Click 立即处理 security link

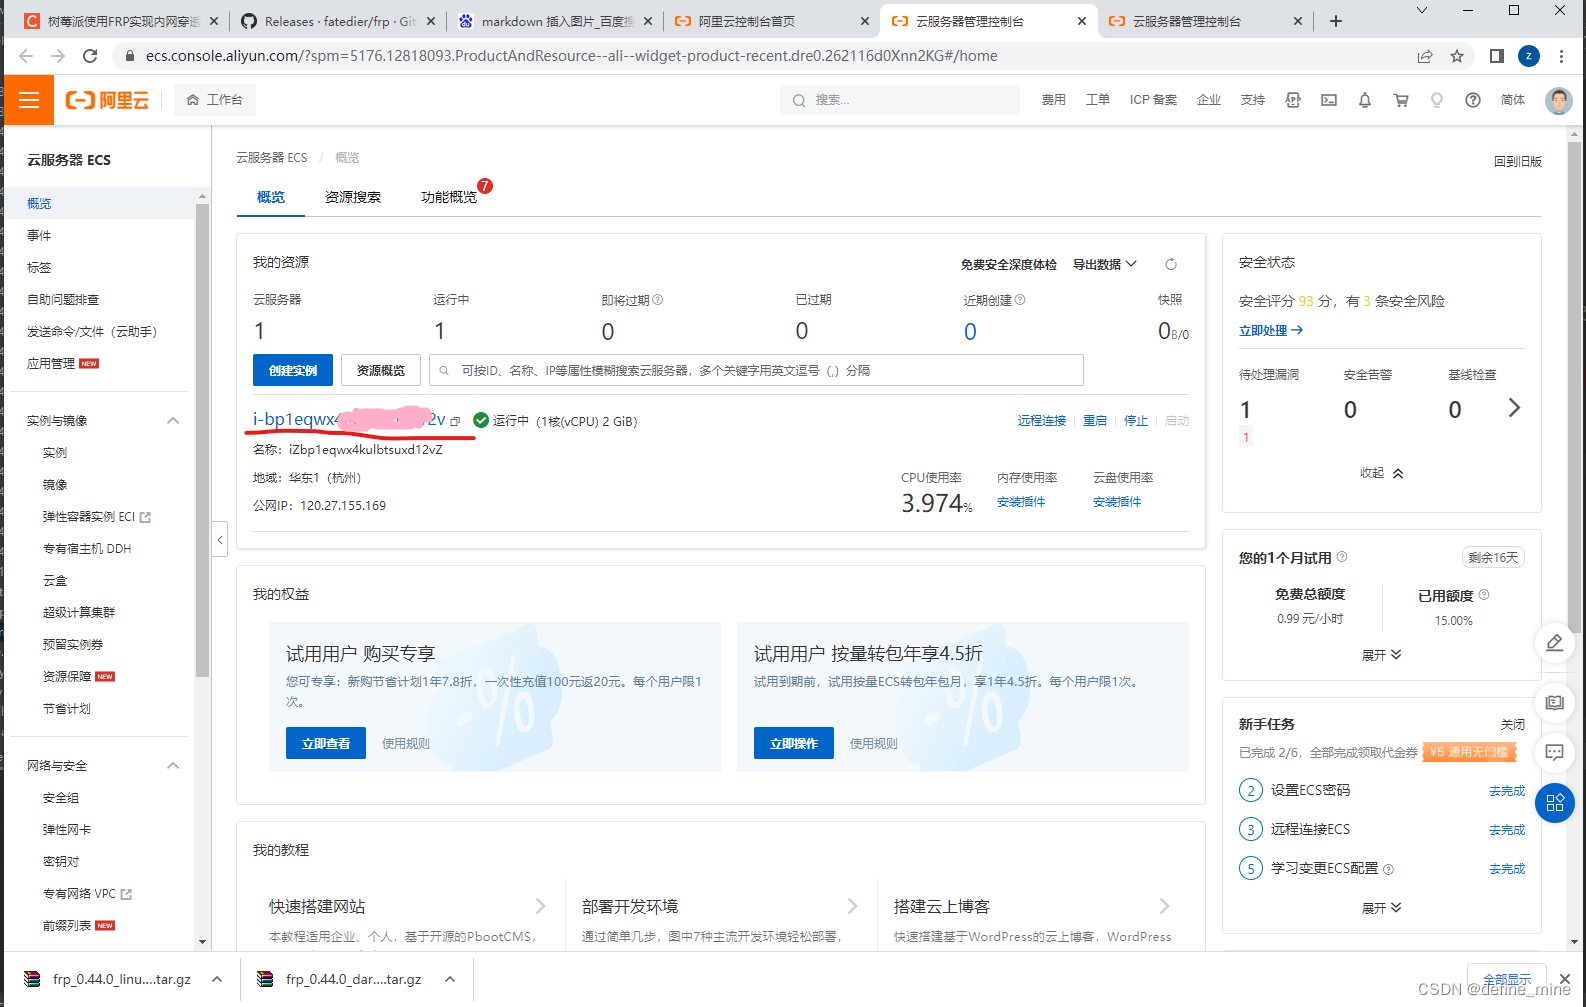[1271, 331]
